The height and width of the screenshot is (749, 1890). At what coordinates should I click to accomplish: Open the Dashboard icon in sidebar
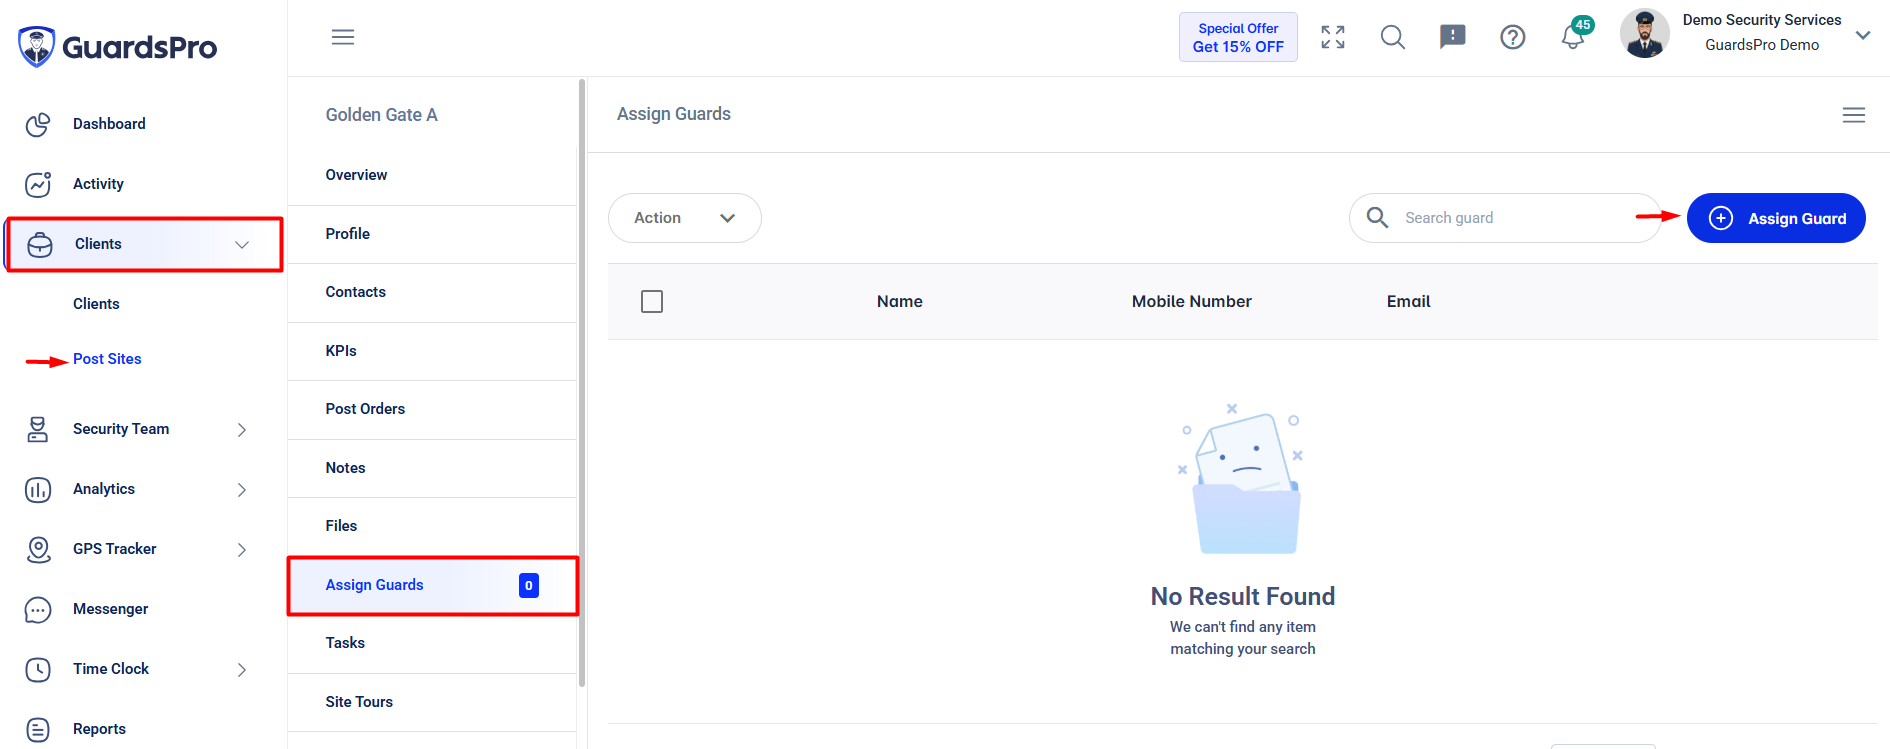point(38,124)
